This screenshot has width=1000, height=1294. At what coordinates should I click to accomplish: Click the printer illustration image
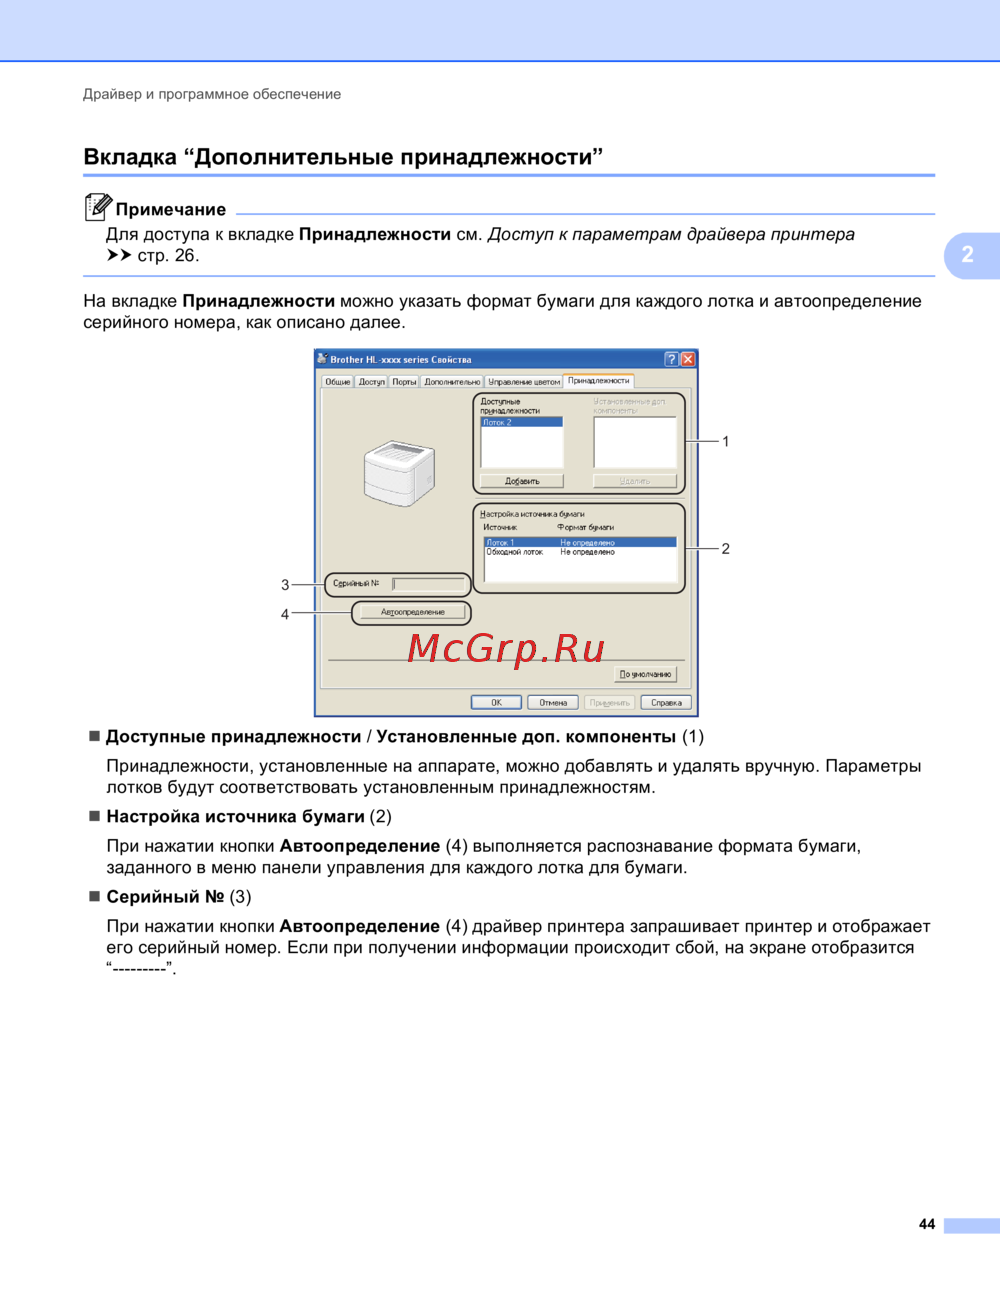399,472
